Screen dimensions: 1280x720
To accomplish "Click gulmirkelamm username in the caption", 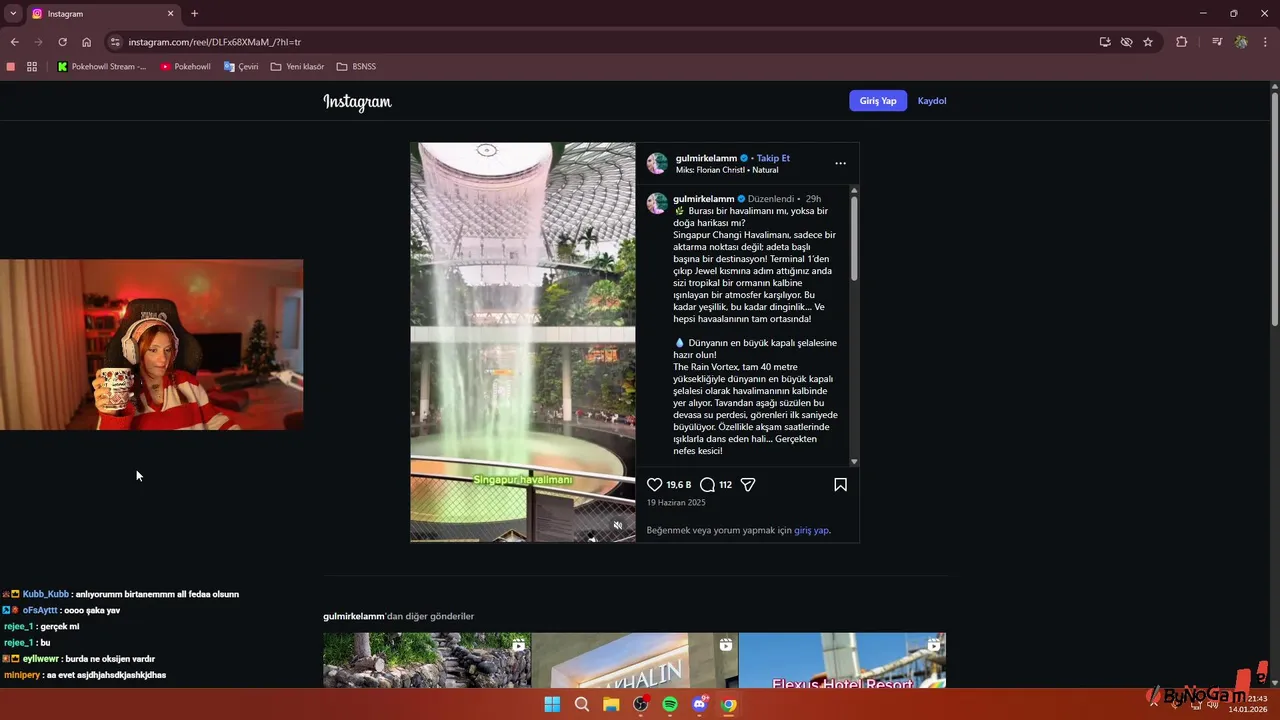I will click(x=704, y=199).
